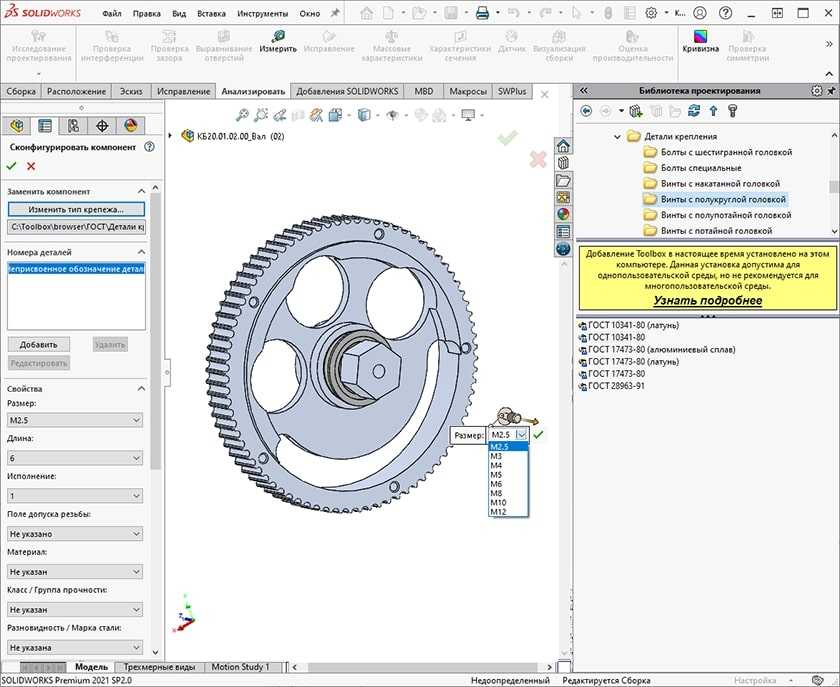Open the Инструменты menu
Viewport: 840px width, 687px height.
tap(262, 14)
